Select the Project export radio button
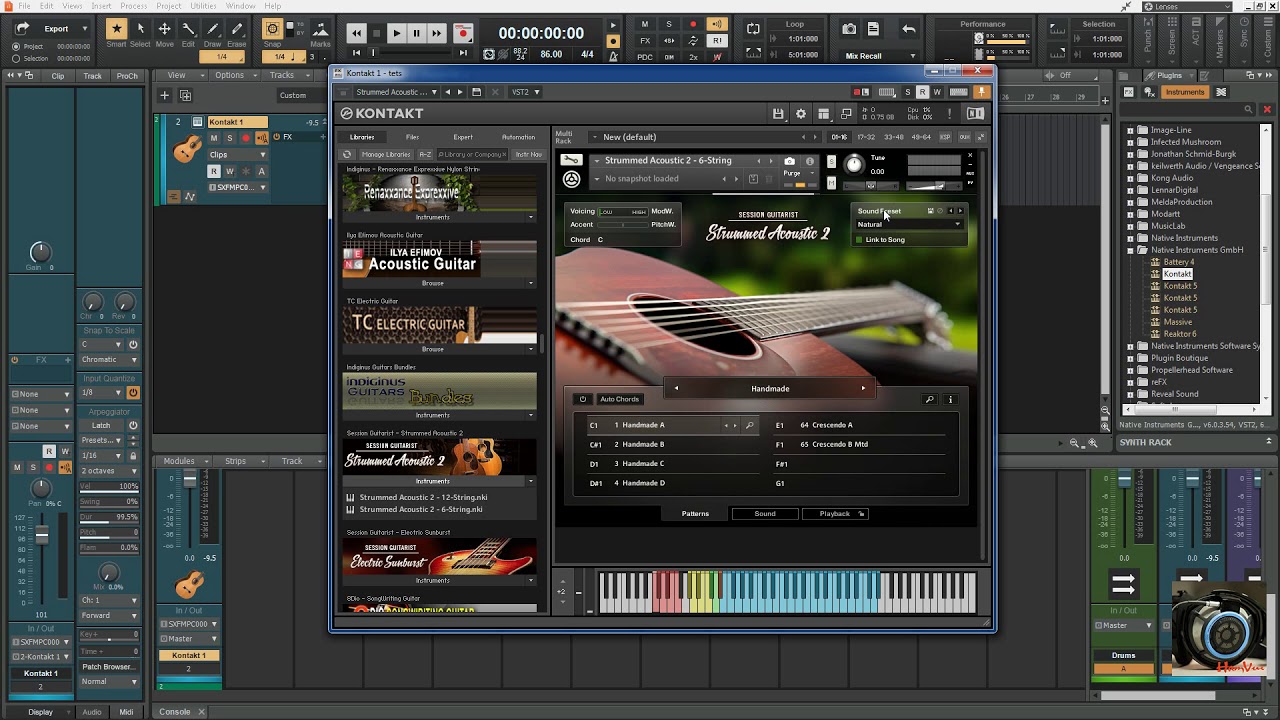 (15, 46)
